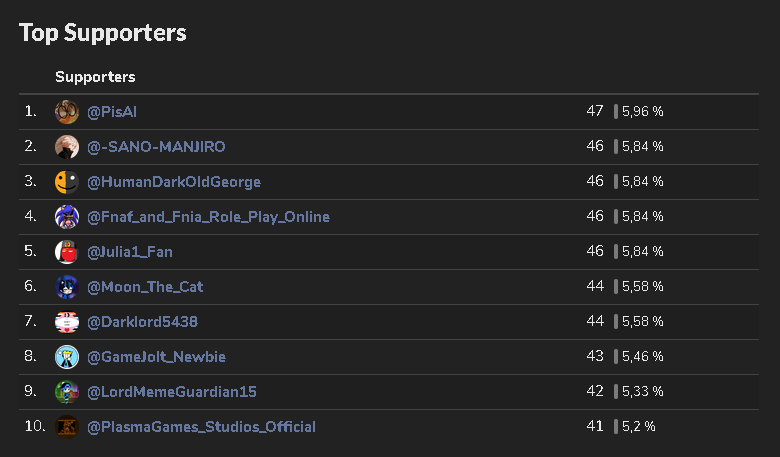This screenshot has width=780, height=457.
Task: Go to the @Moon_The_Cat profile link
Action: [145, 287]
